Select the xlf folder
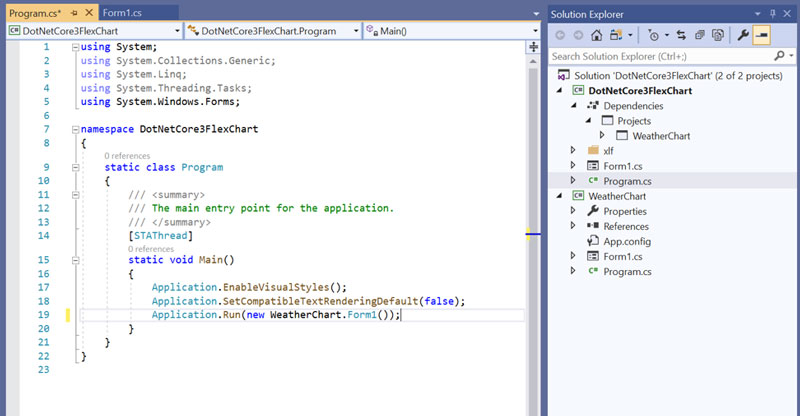 pos(608,151)
